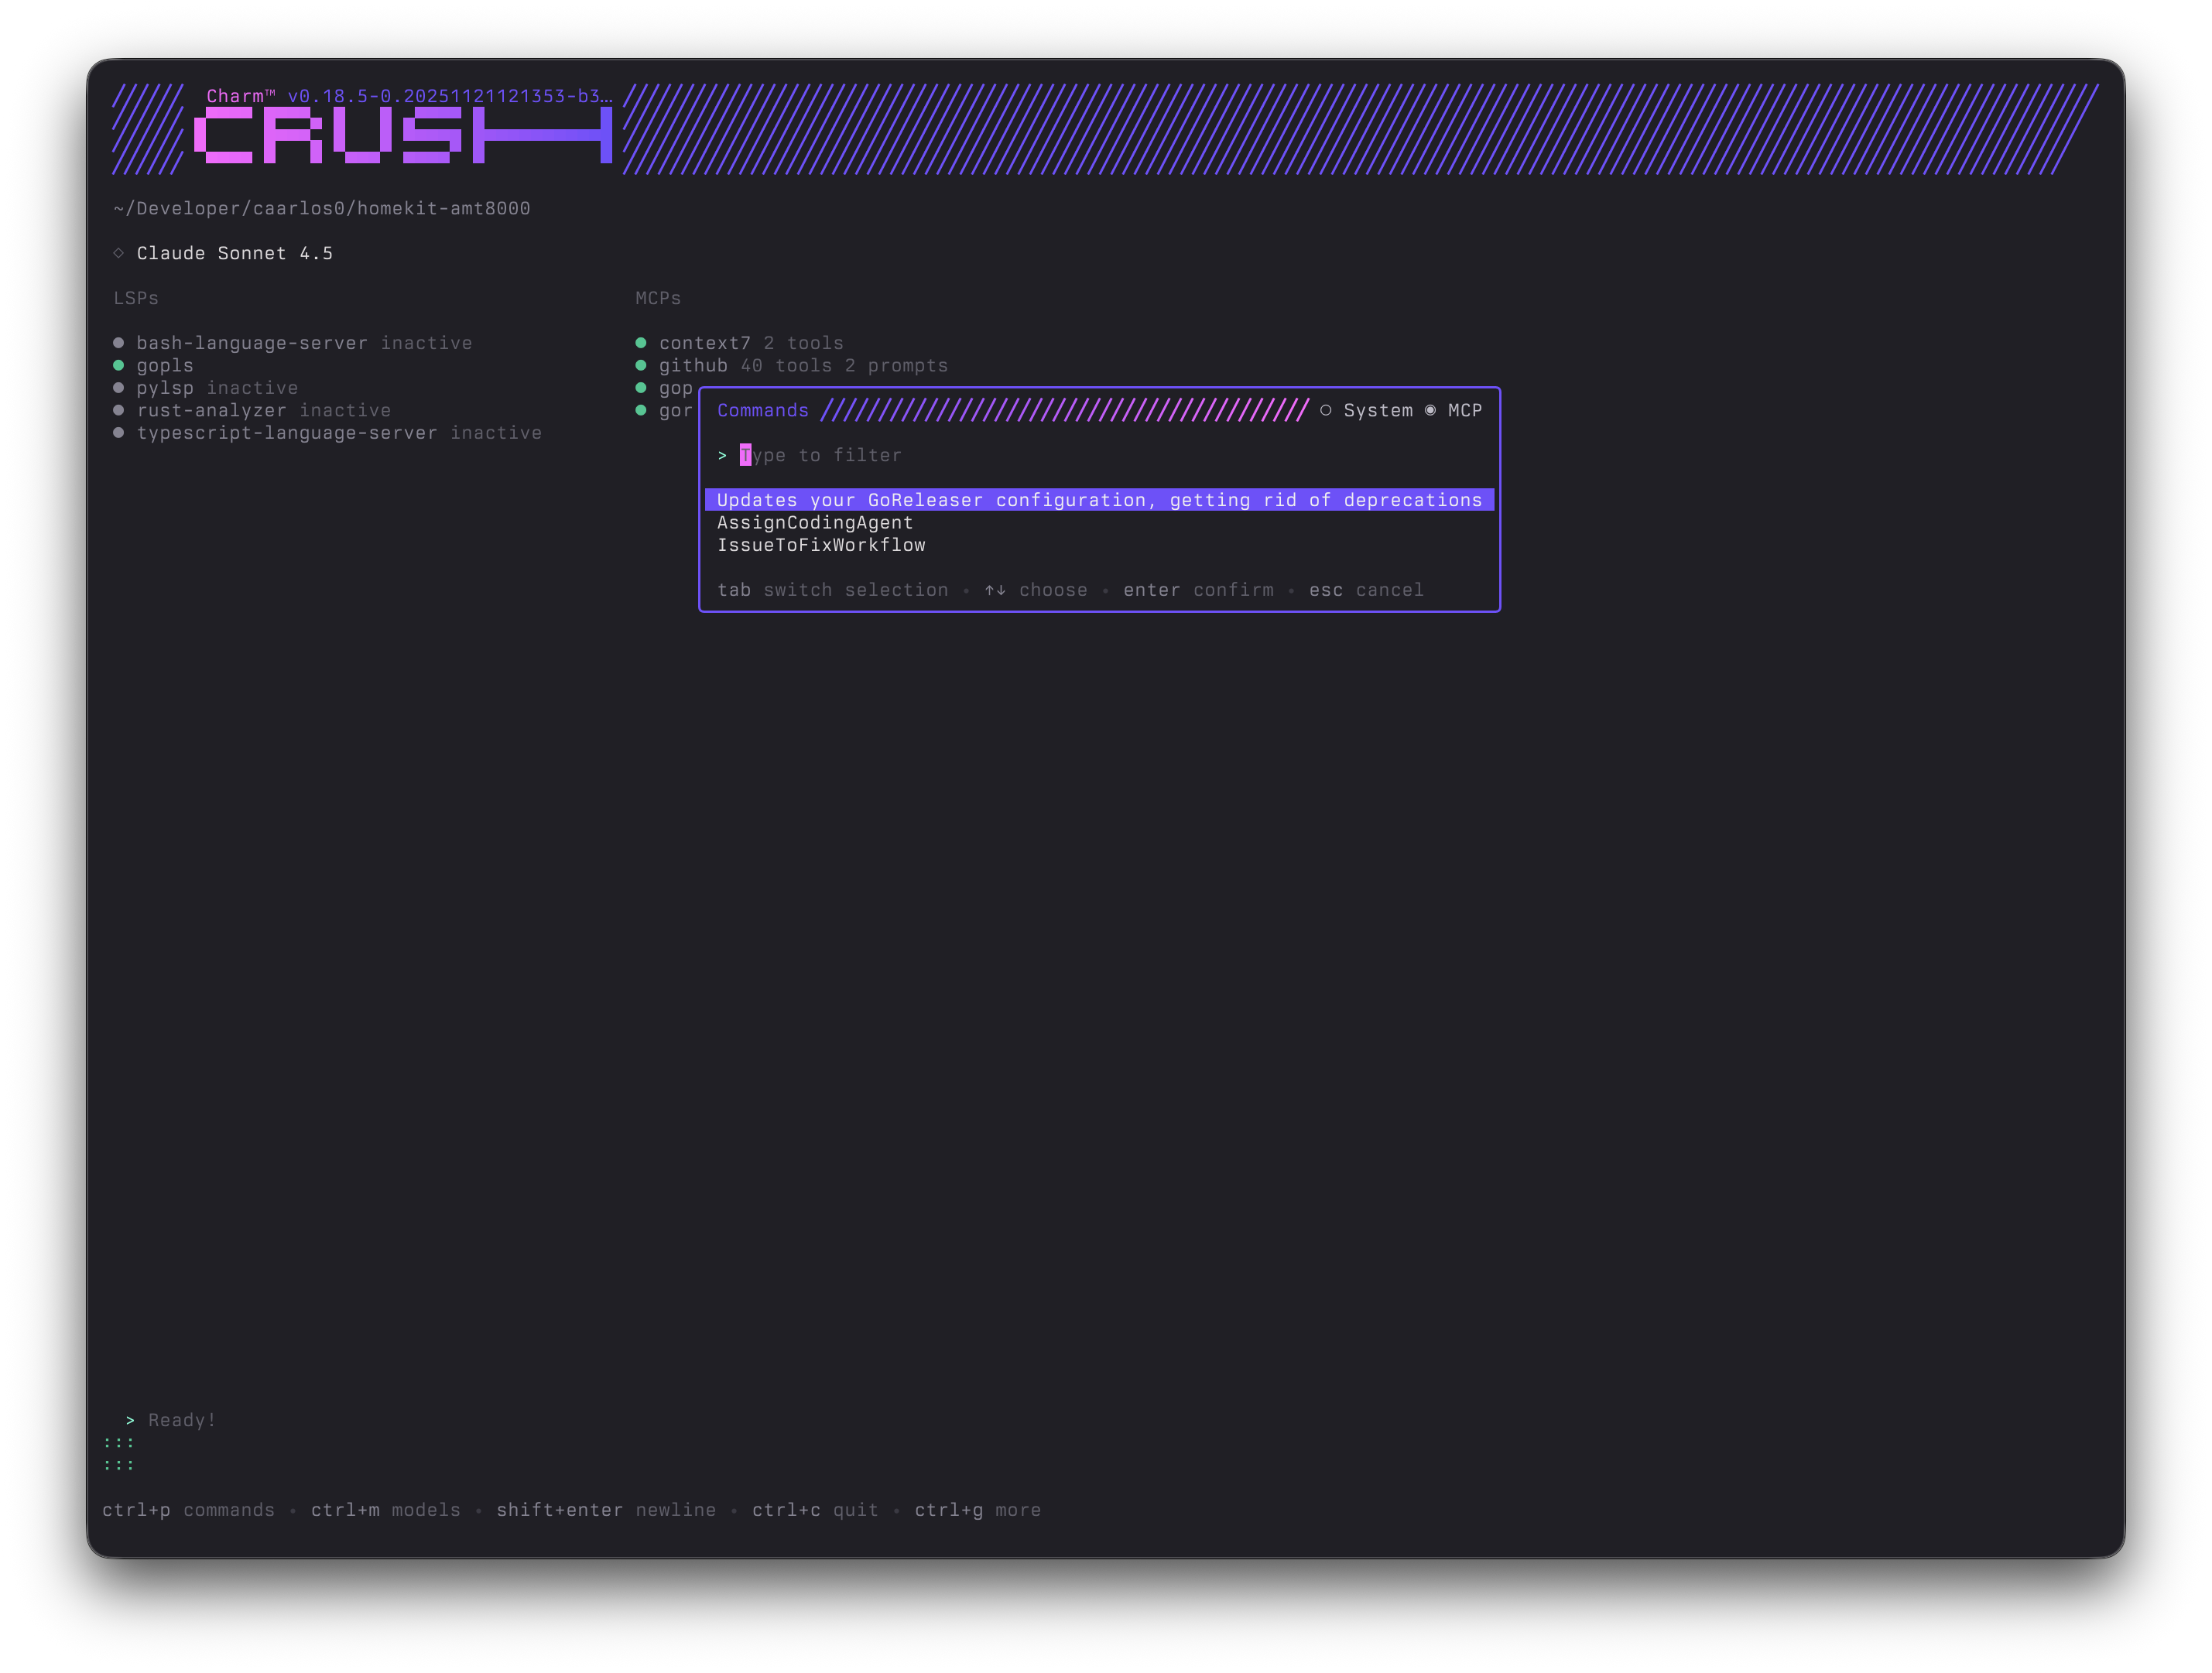Click the diamond icon beside Claude Sonnet 4.5
Screen dimensions: 2212x1673
click(x=118, y=253)
